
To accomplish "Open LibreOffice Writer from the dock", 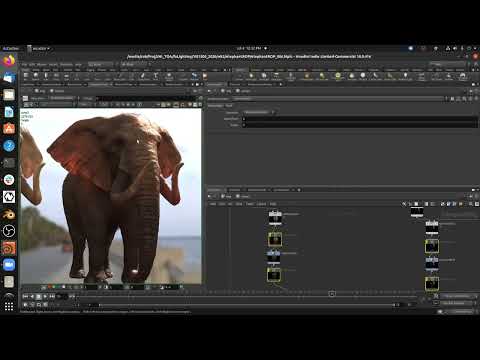I will click(9, 112).
